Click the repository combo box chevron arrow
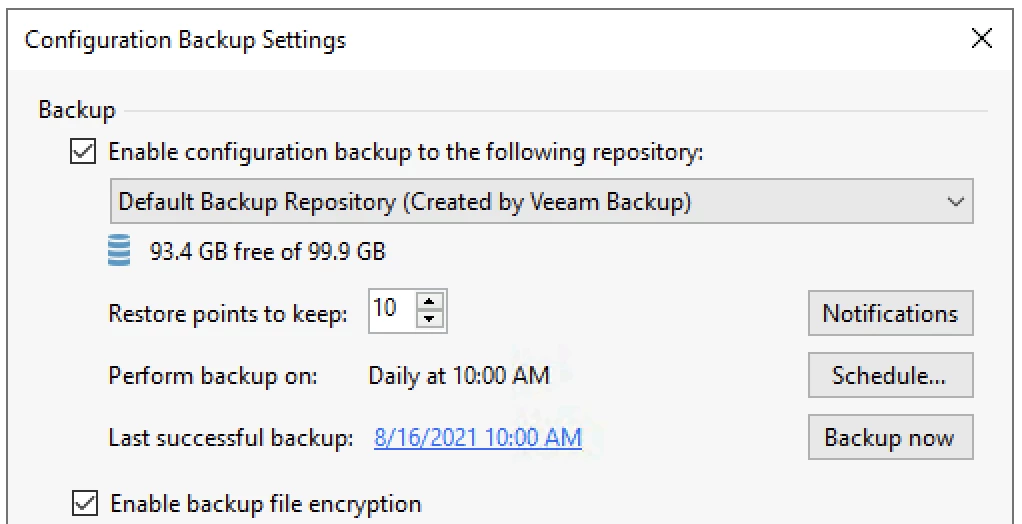The height and width of the screenshot is (524, 1022). (955, 202)
